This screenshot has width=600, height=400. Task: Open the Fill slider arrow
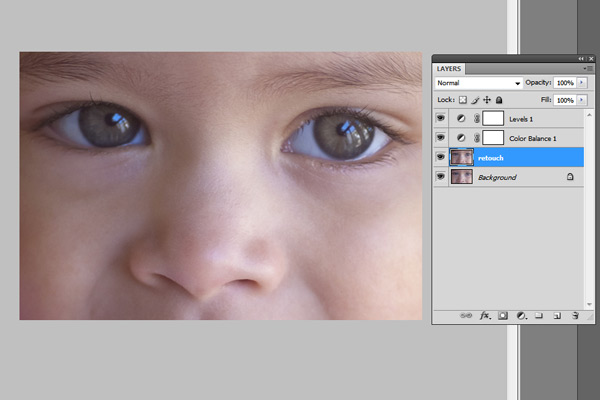[582, 100]
